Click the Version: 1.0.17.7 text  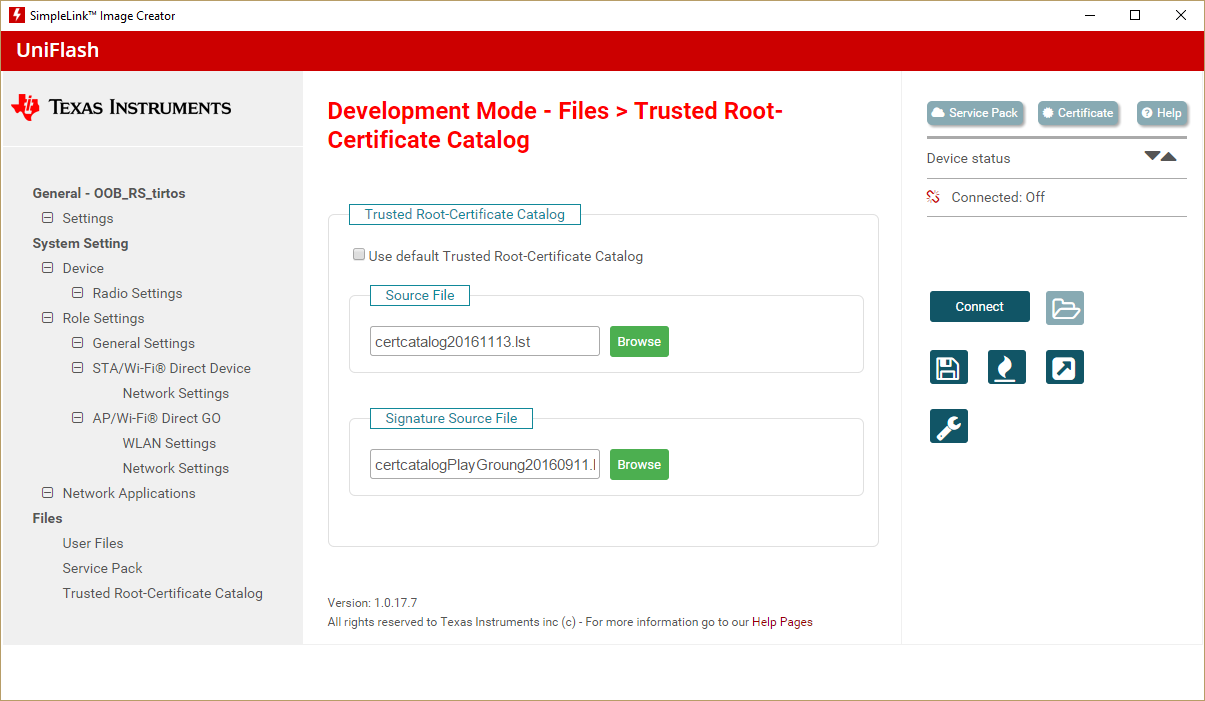(x=372, y=603)
